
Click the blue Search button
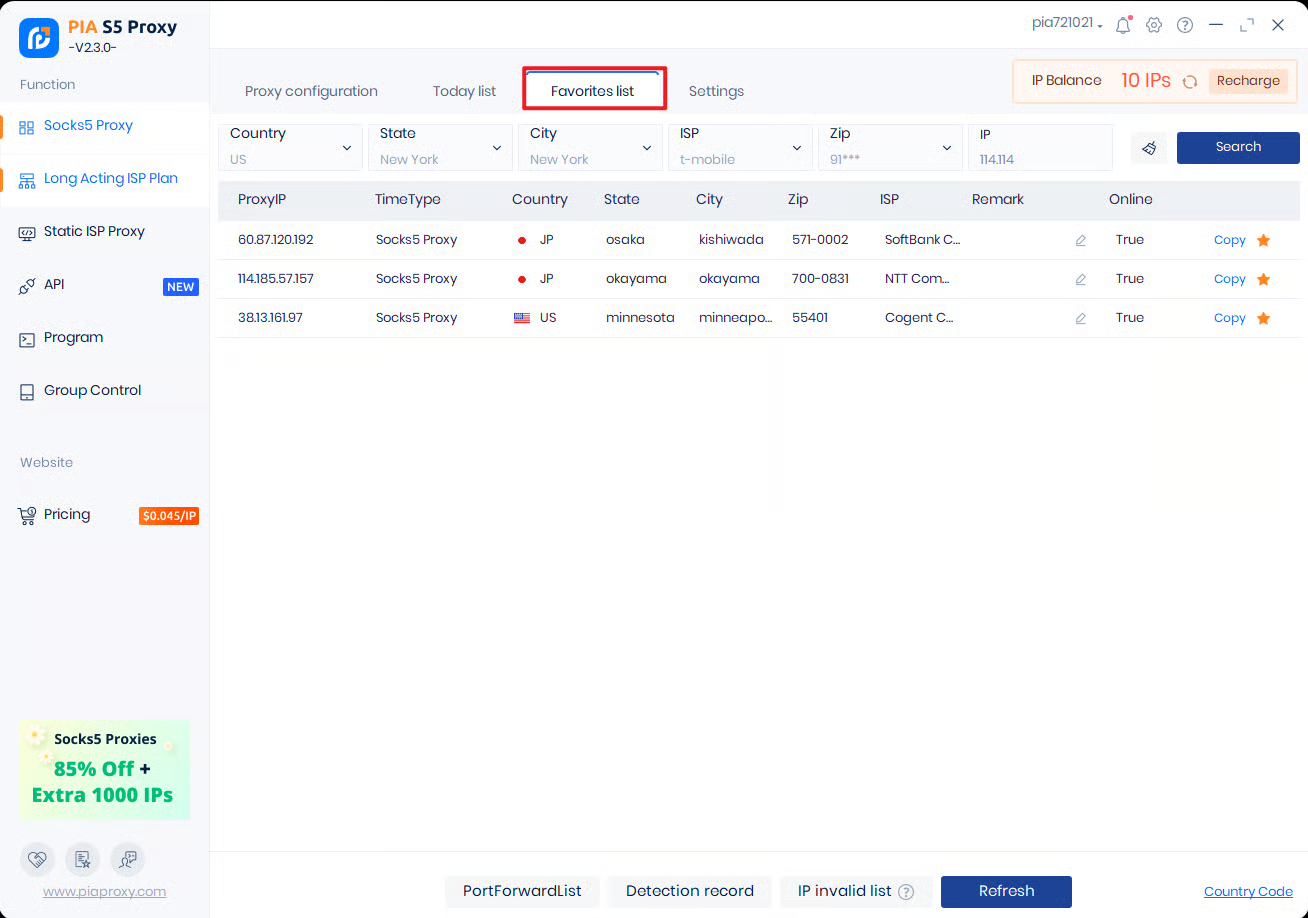pyautogui.click(x=1238, y=147)
